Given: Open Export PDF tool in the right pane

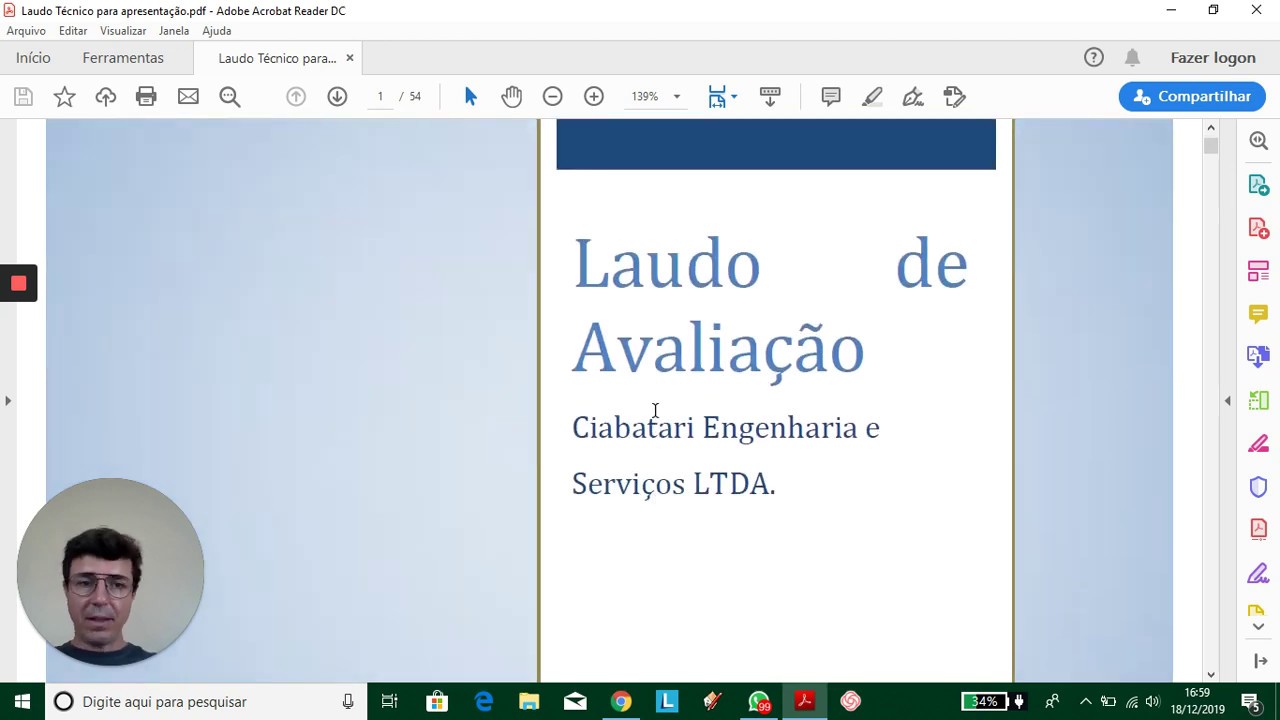Looking at the screenshot, I should [x=1259, y=185].
